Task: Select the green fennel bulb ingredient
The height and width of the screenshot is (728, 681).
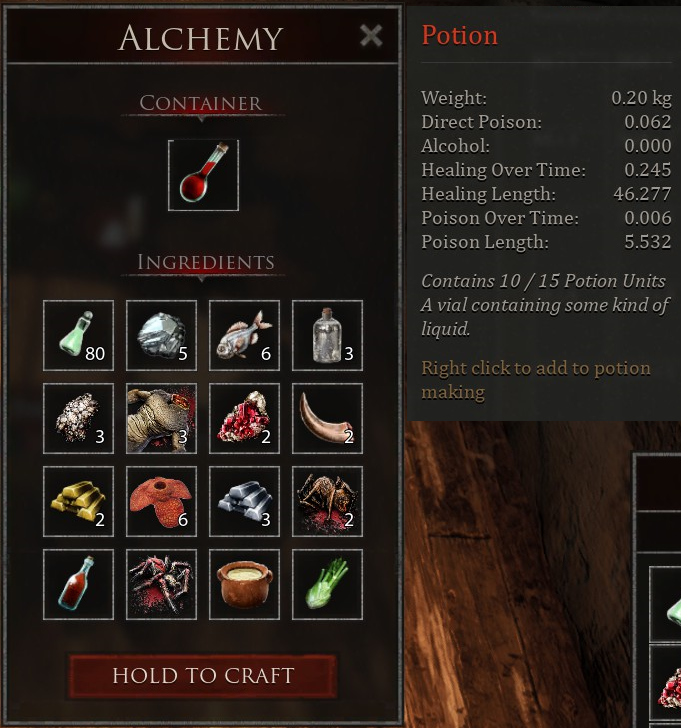Action: (327, 585)
